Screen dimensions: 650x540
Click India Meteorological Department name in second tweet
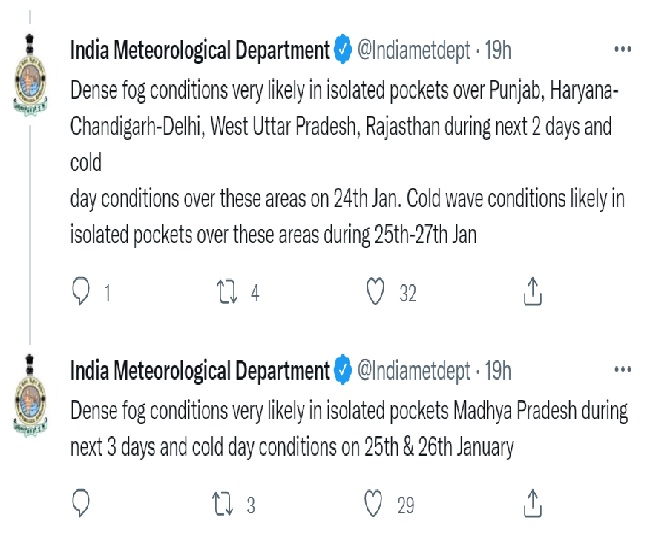(200, 372)
